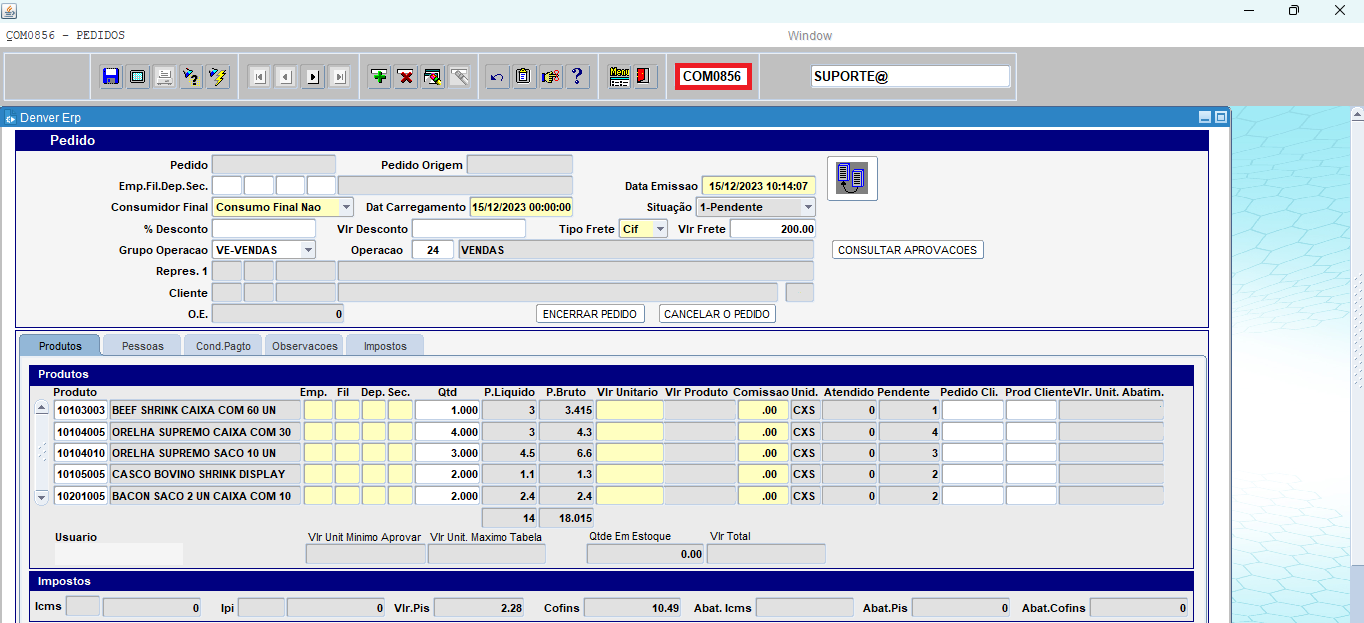Viewport: 1364px width, 623px height.
Task: Click the Operacao code field showing 24
Action: (x=432, y=250)
